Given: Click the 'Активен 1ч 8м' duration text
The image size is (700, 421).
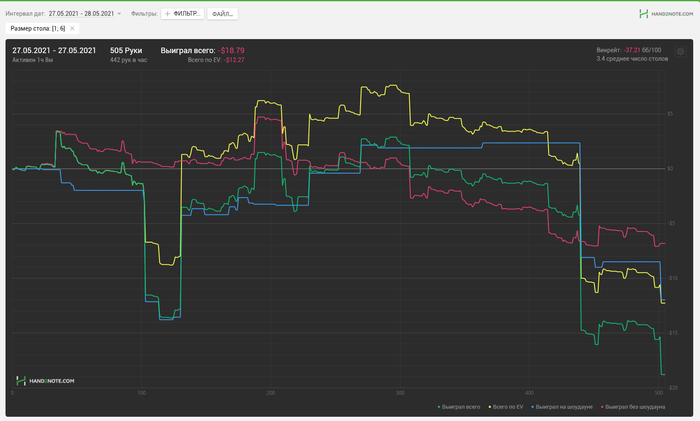Looking at the screenshot, I should [x=33, y=60].
